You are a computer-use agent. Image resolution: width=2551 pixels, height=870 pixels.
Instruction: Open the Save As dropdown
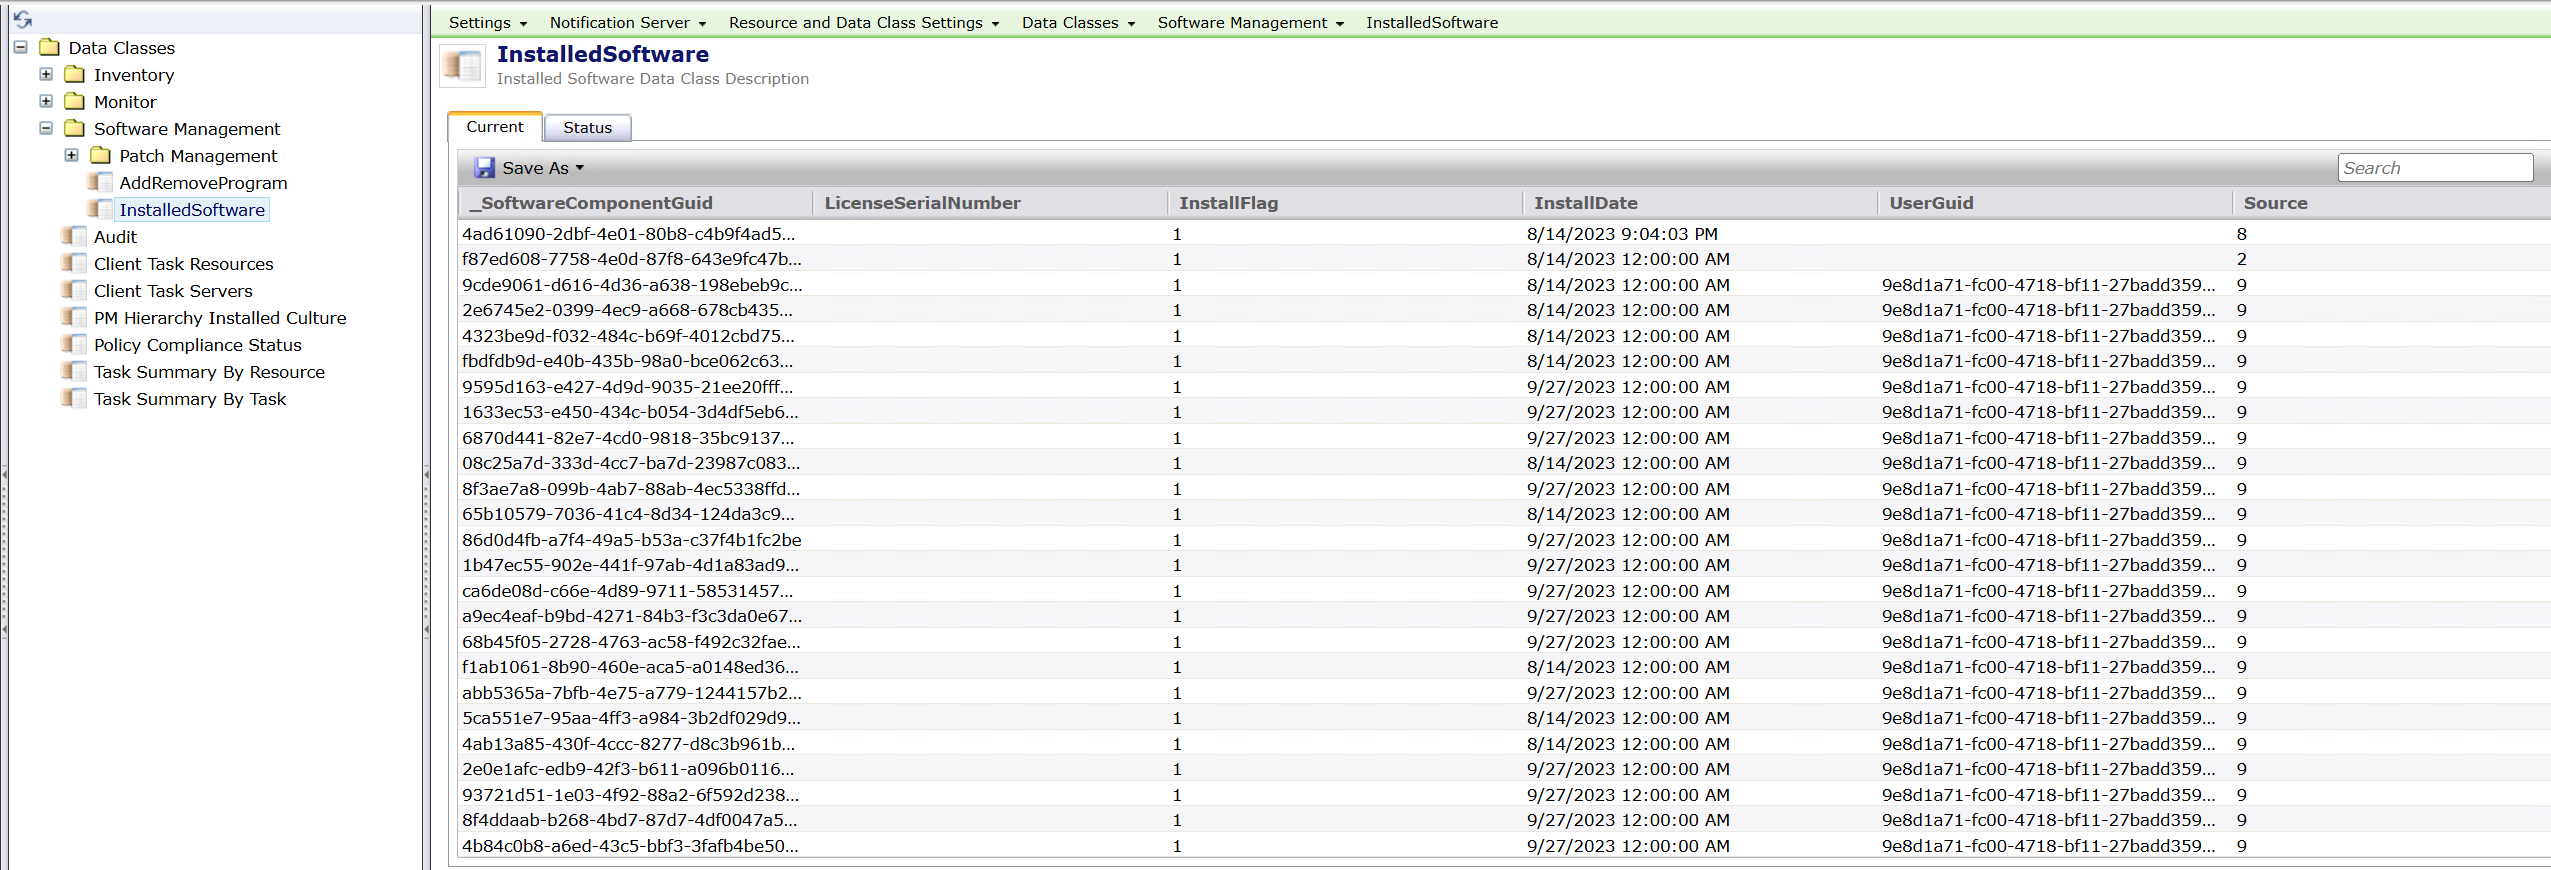(580, 168)
